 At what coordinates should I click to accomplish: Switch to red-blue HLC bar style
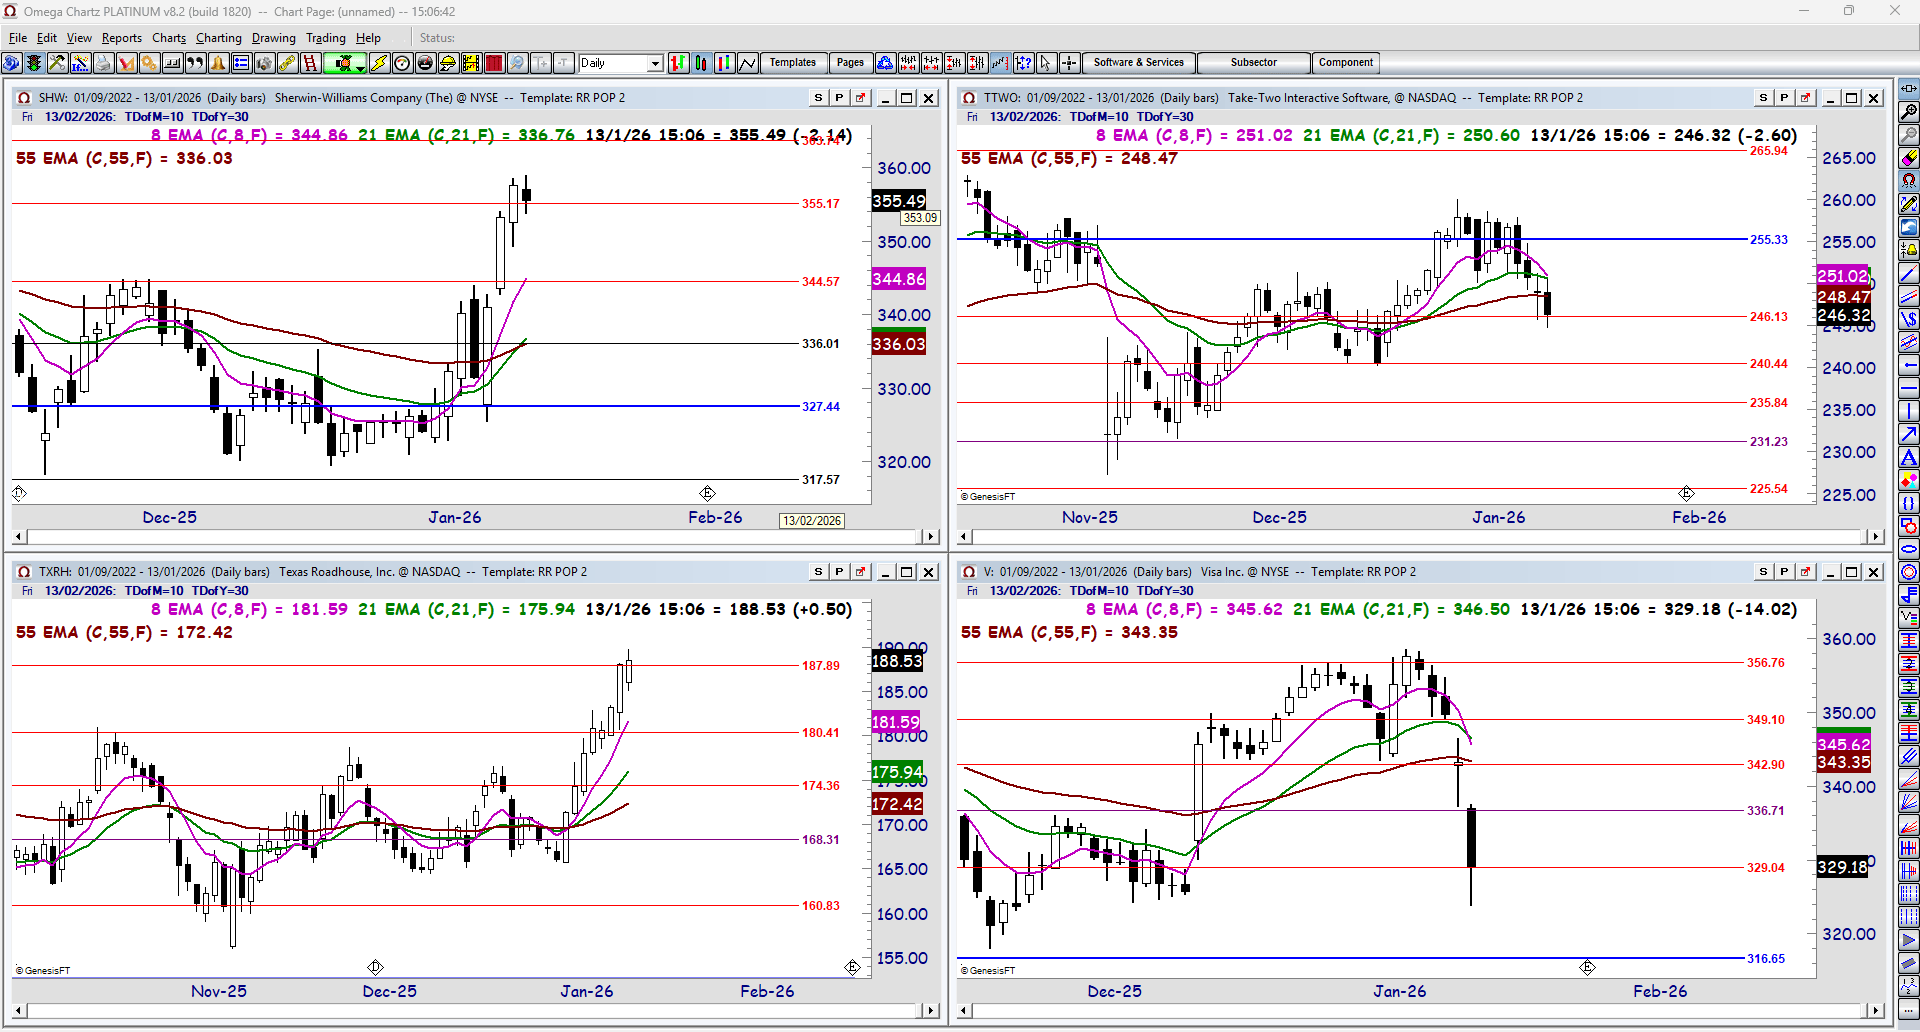pos(725,63)
